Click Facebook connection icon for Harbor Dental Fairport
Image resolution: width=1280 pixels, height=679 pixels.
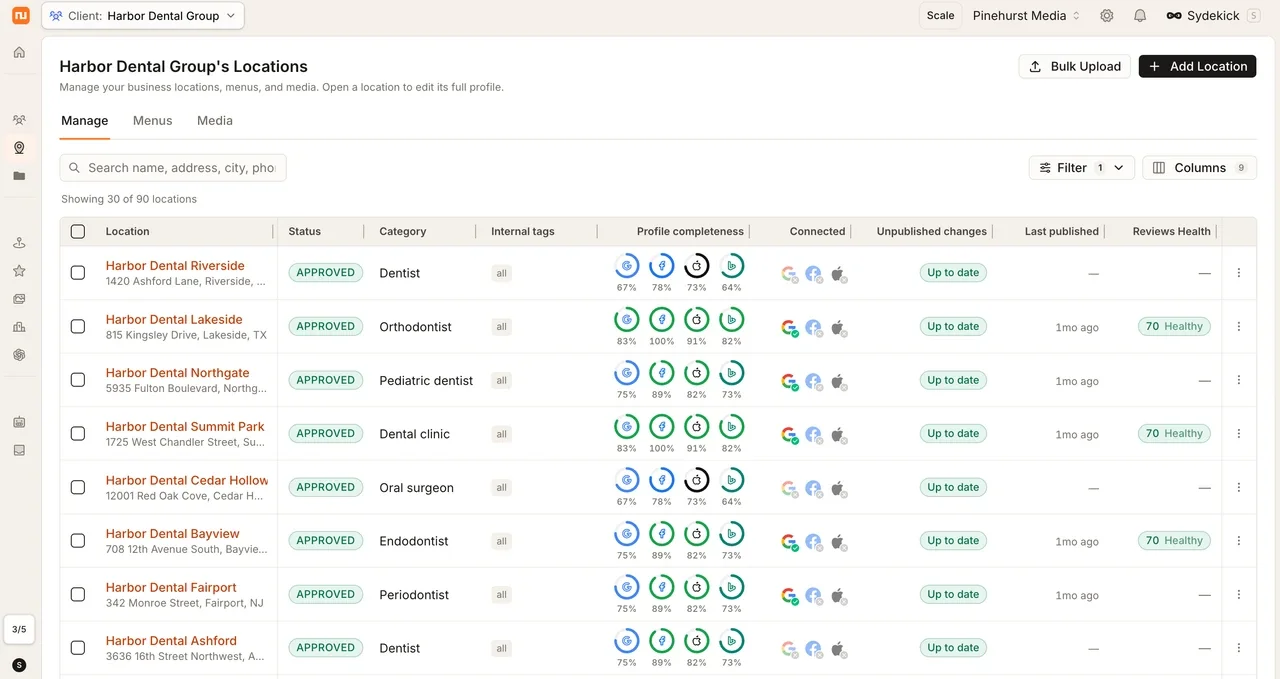coord(814,595)
